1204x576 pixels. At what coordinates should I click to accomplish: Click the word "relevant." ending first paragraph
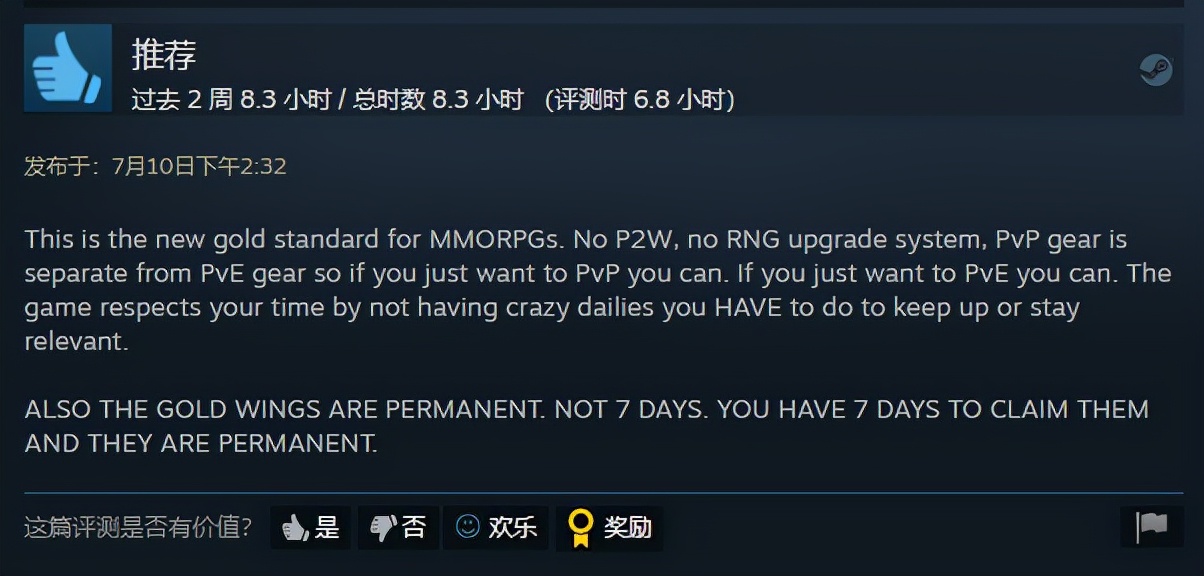75,341
